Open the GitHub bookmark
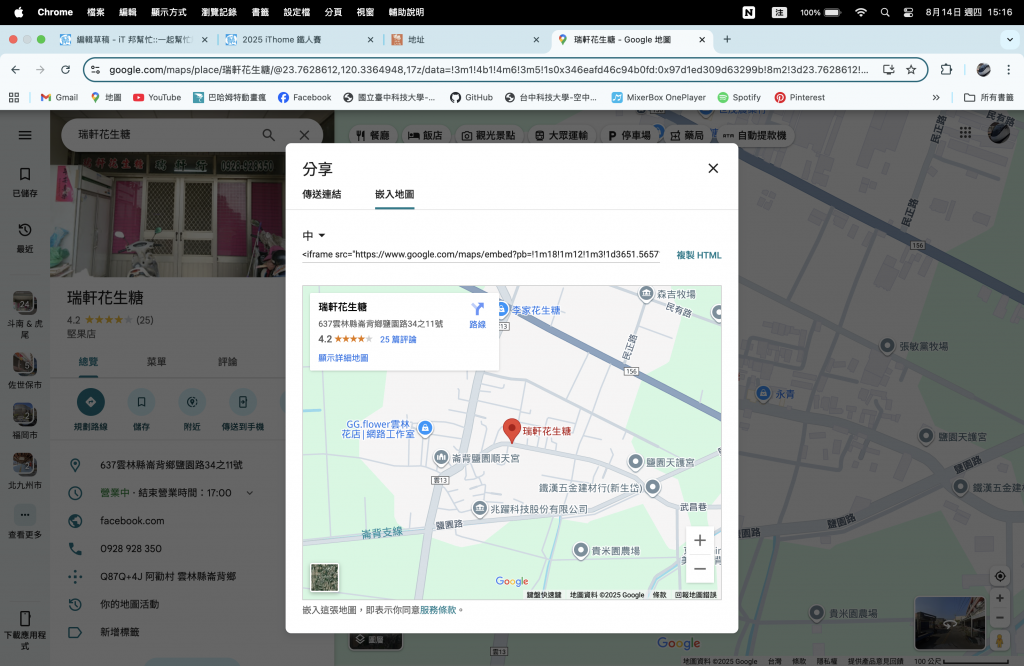 471,97
